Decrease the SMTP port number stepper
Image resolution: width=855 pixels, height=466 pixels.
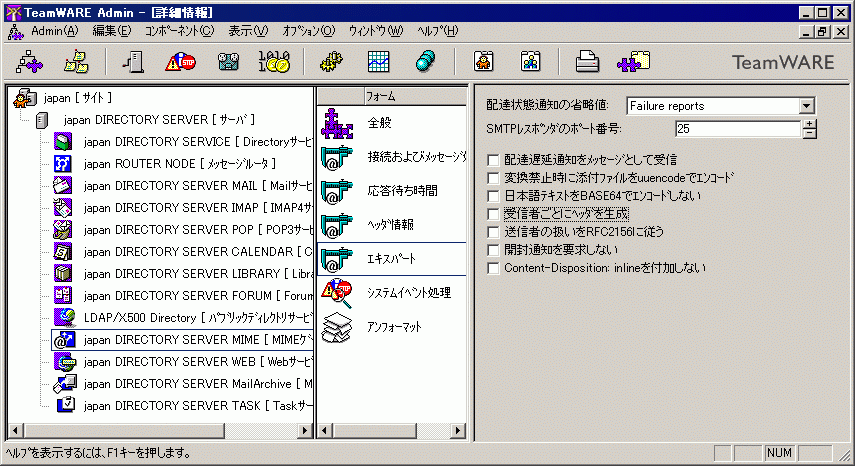click(x=810, y=134)
